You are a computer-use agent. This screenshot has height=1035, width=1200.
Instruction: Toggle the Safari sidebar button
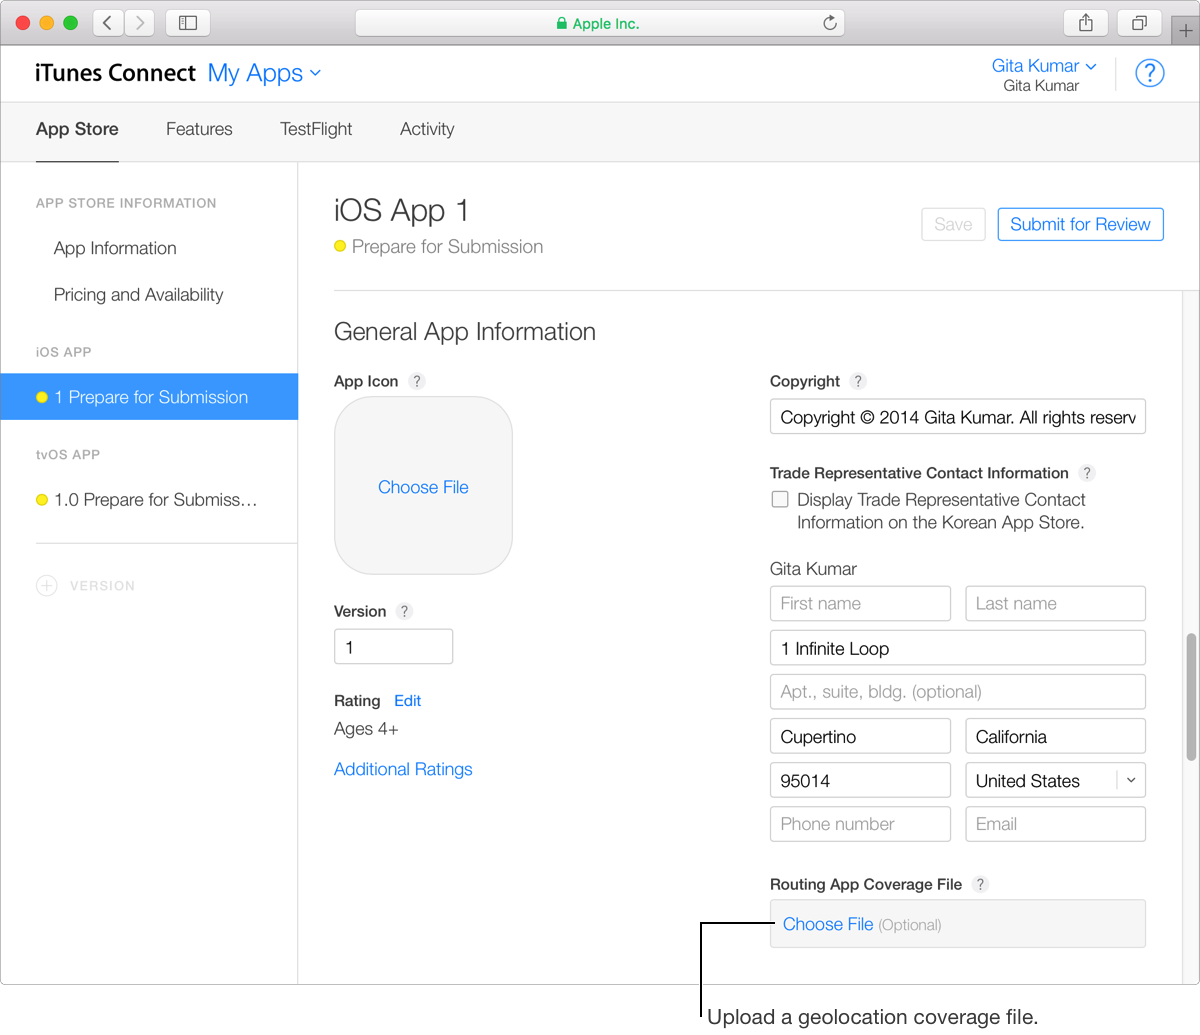pyautogui.click(x=187, y=23)
